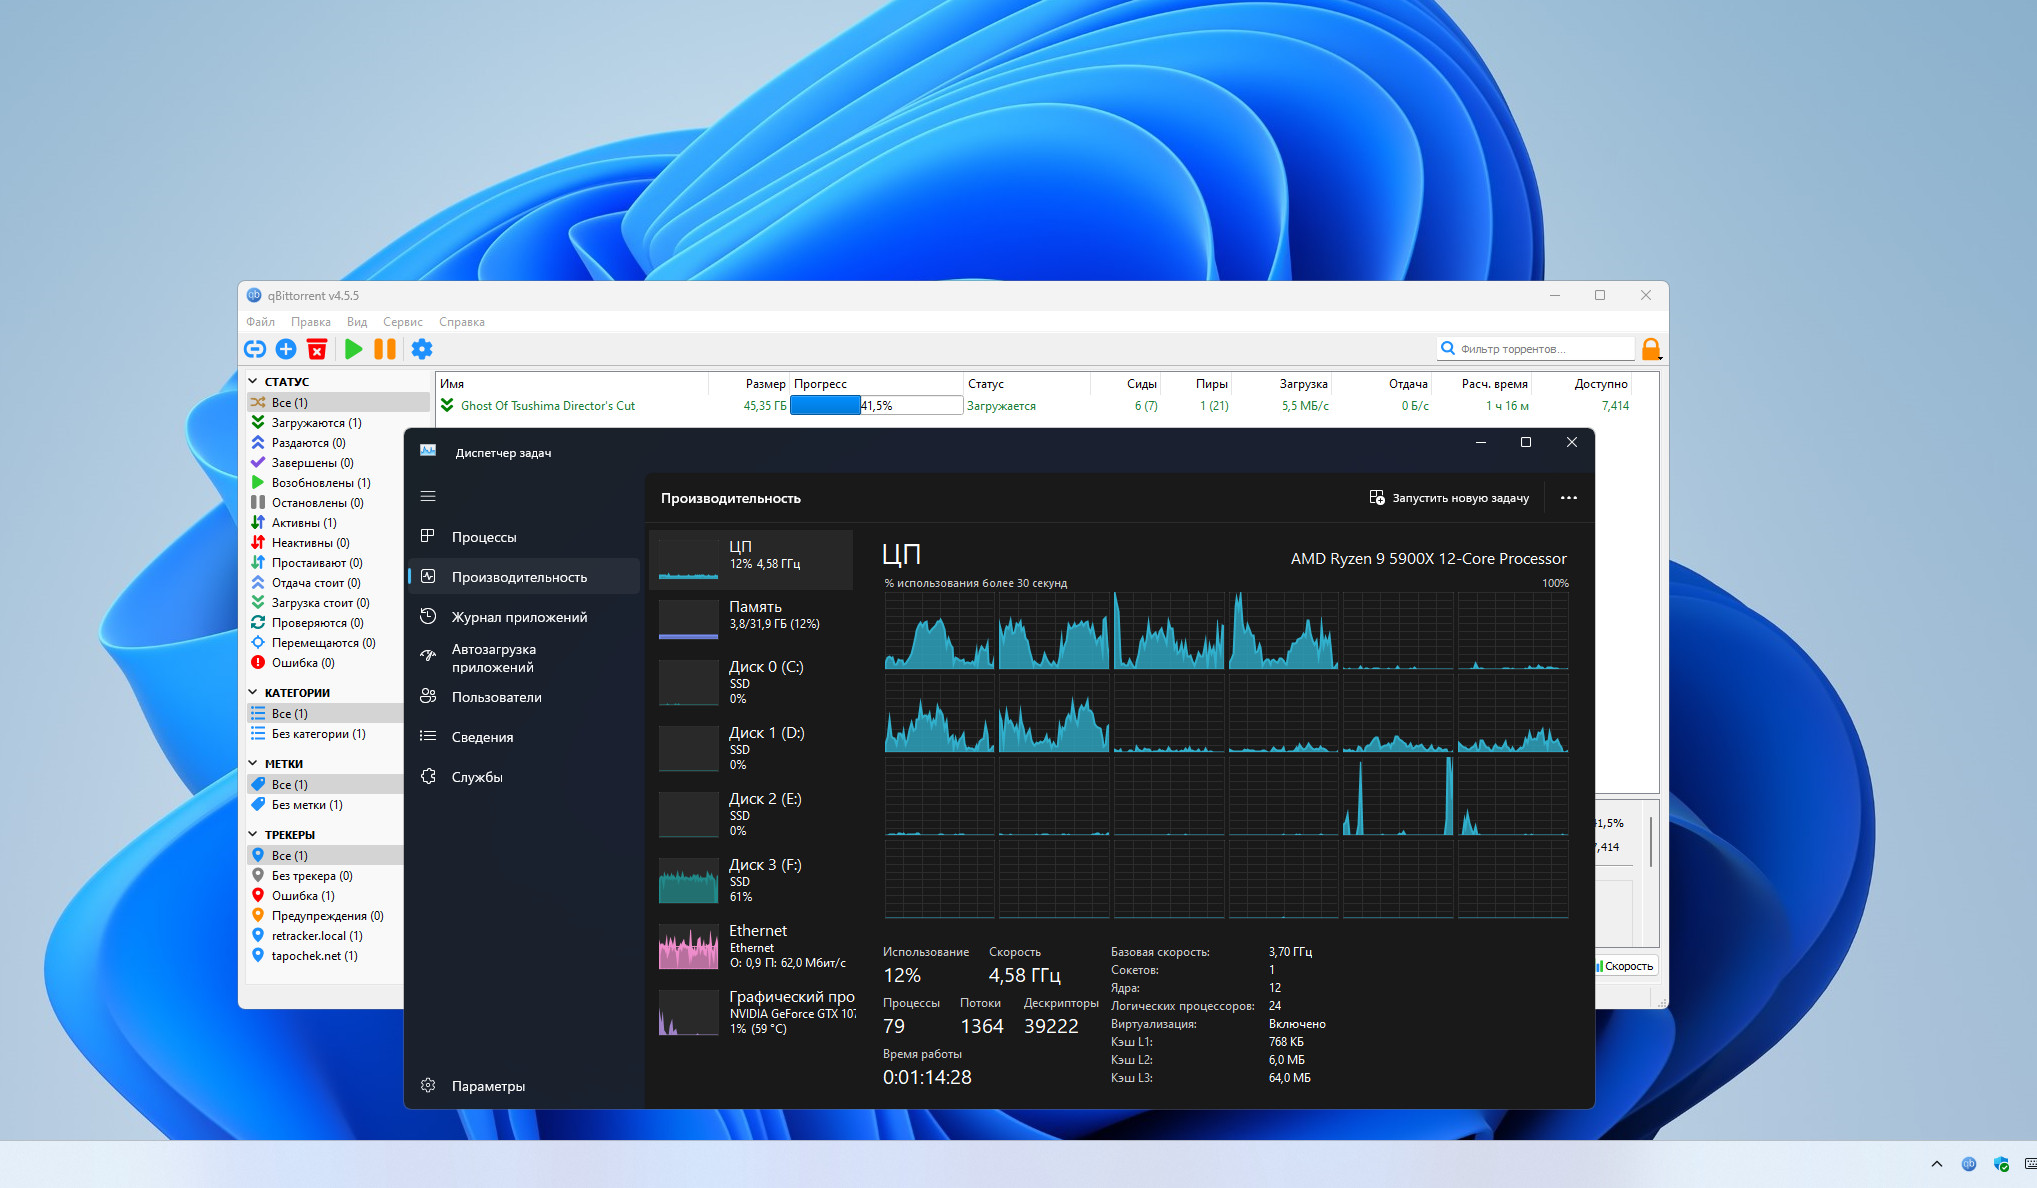Select the Ethernet performance item
The height and width of the screenshot is (1188, 2037).
click(751, 946)
